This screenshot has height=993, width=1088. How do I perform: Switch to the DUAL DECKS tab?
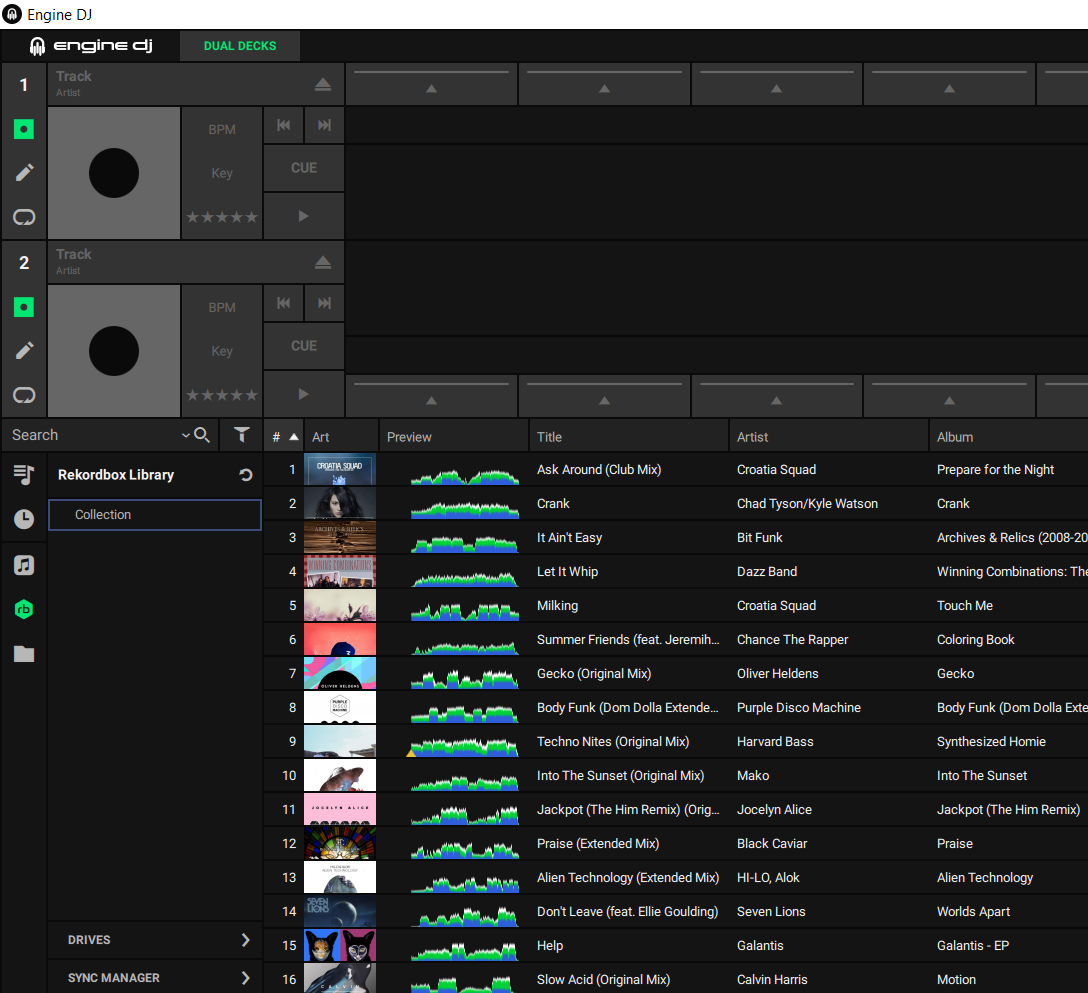(240, 46)
